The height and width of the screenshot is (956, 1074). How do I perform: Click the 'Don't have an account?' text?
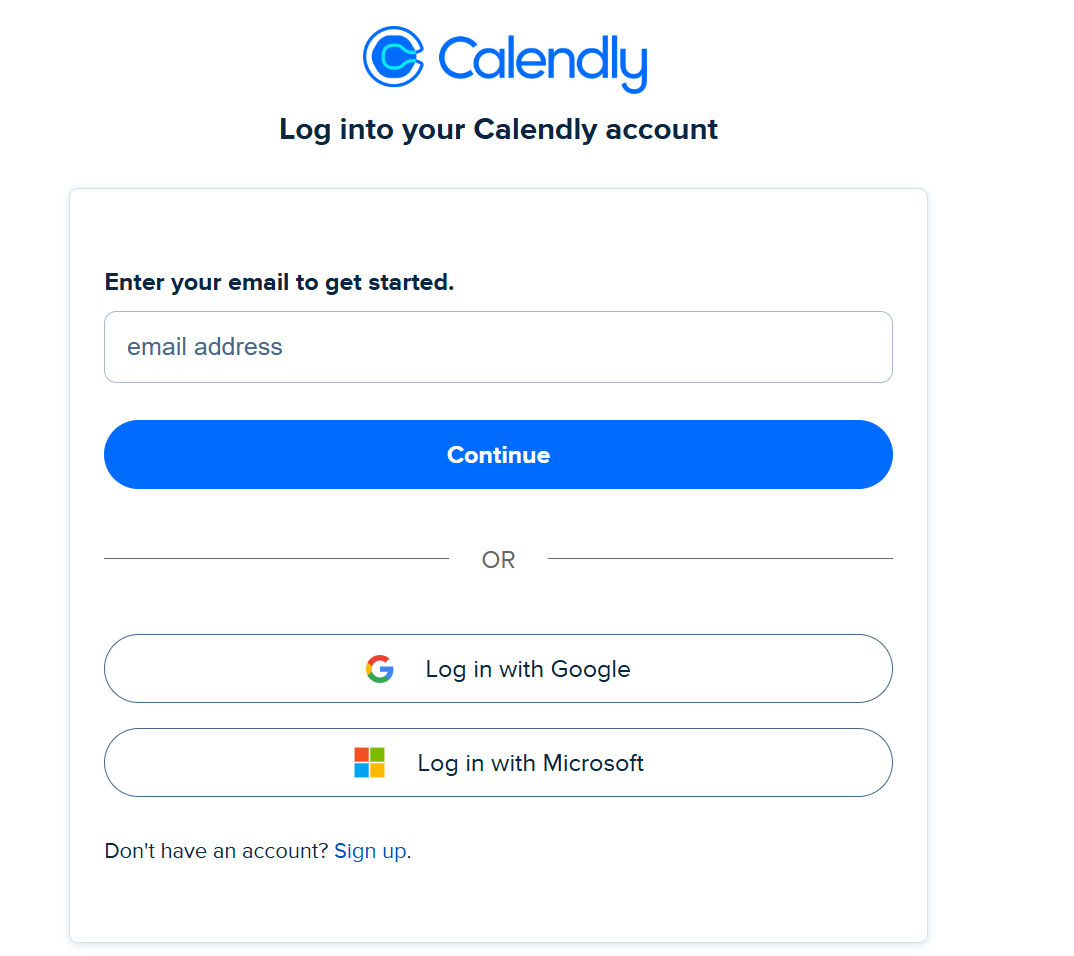pos(216,851)
